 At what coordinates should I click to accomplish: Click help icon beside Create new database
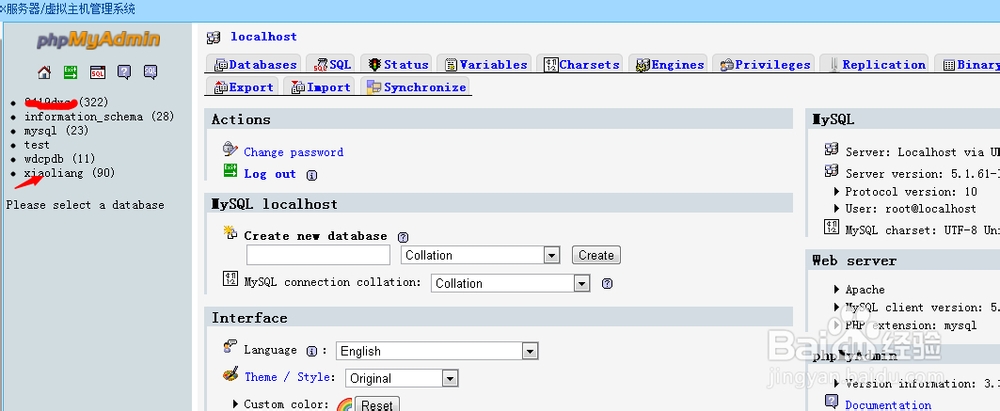[402, 237]
